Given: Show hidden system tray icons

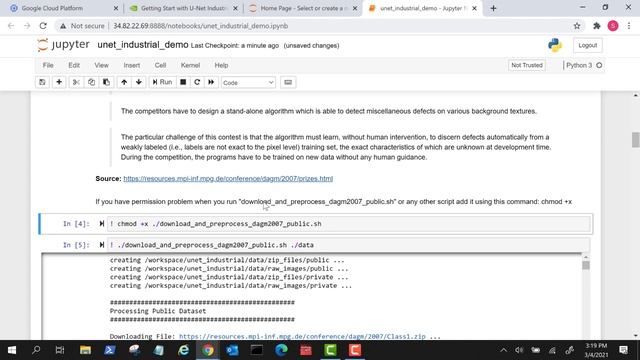Looking at the screenshot, I should pyautogui.click(x=504, y=350).
